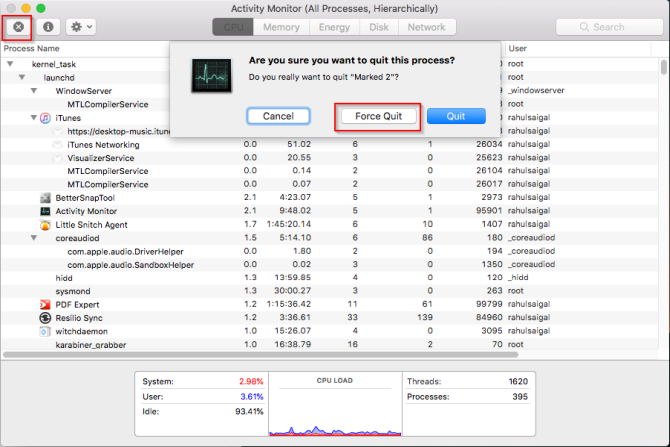Click the vertical scrollbar thumb
Screen dimensions: 670x447
tap(663, 67)
